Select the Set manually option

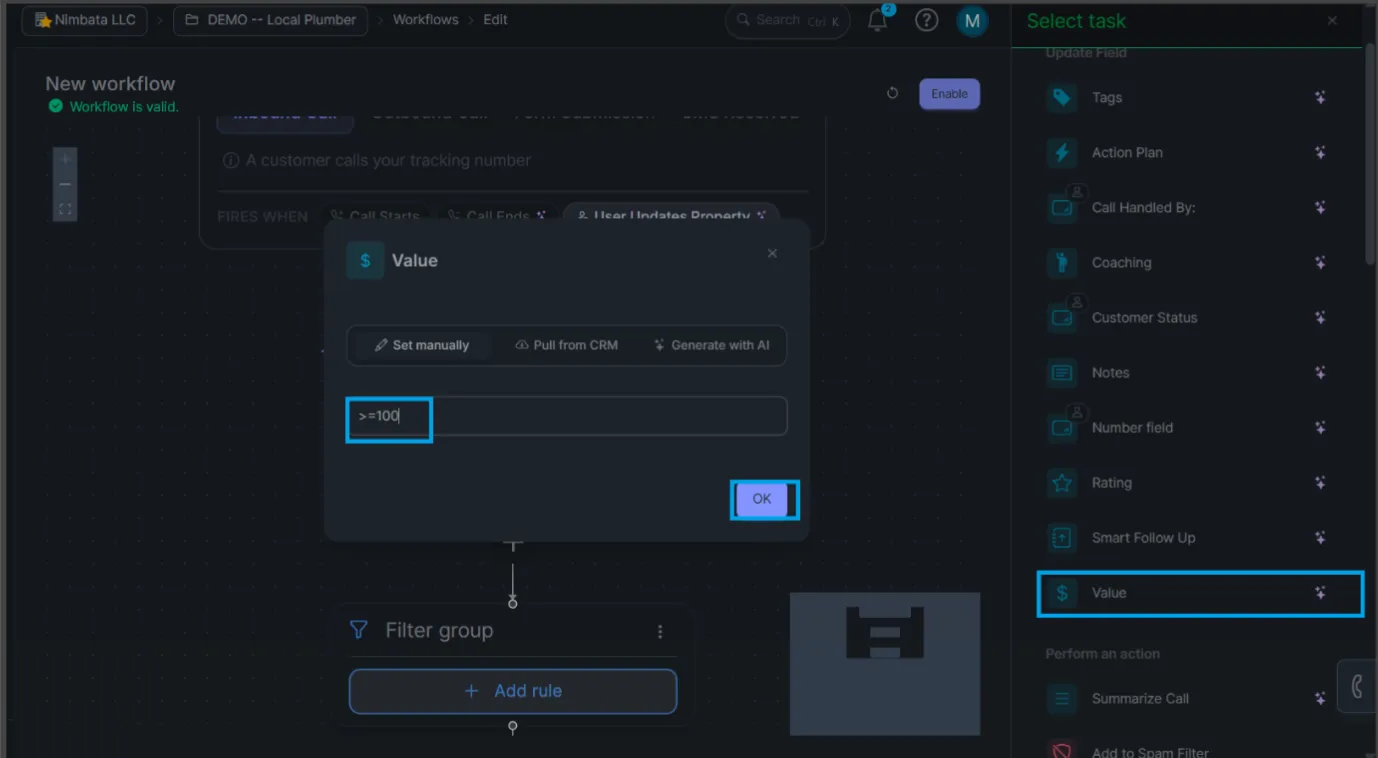point(421,345)
